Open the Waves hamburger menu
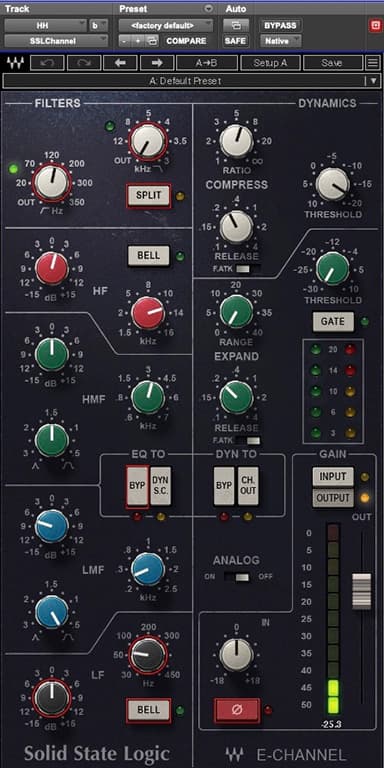This screenshot has height=768, width=384. 373,63
